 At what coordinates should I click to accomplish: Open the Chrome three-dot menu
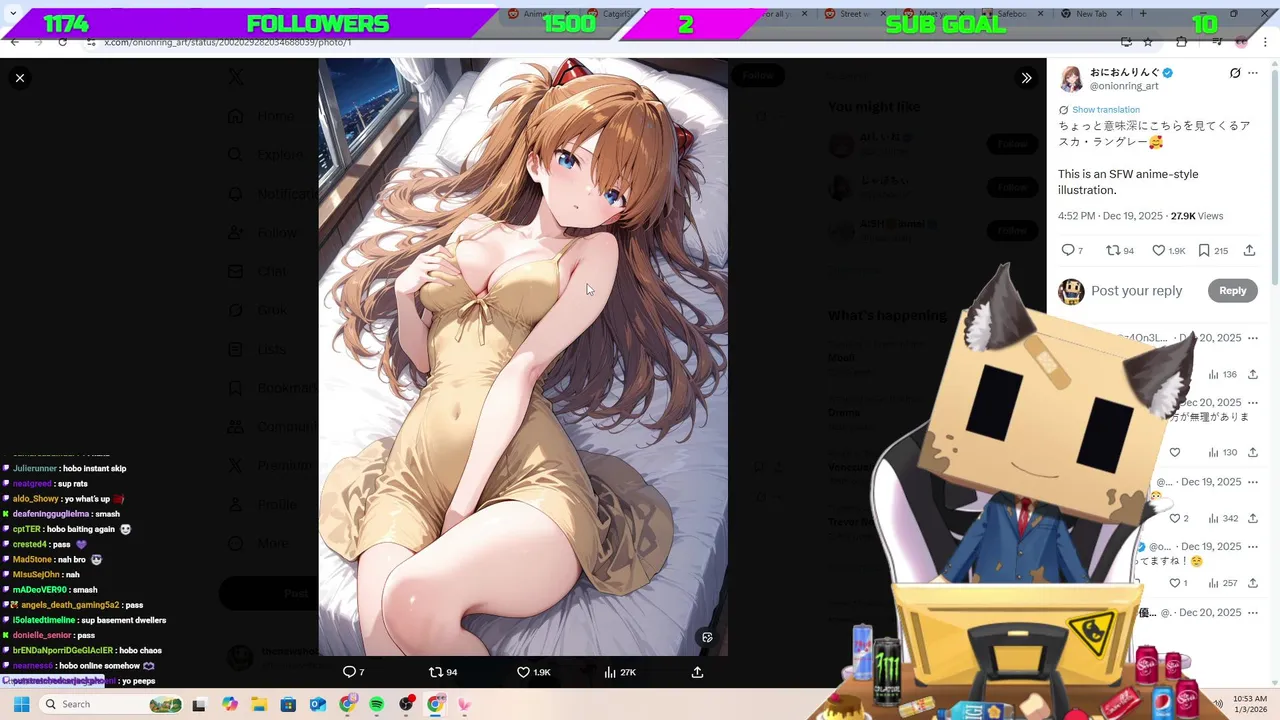click(x=1265, y=42)
